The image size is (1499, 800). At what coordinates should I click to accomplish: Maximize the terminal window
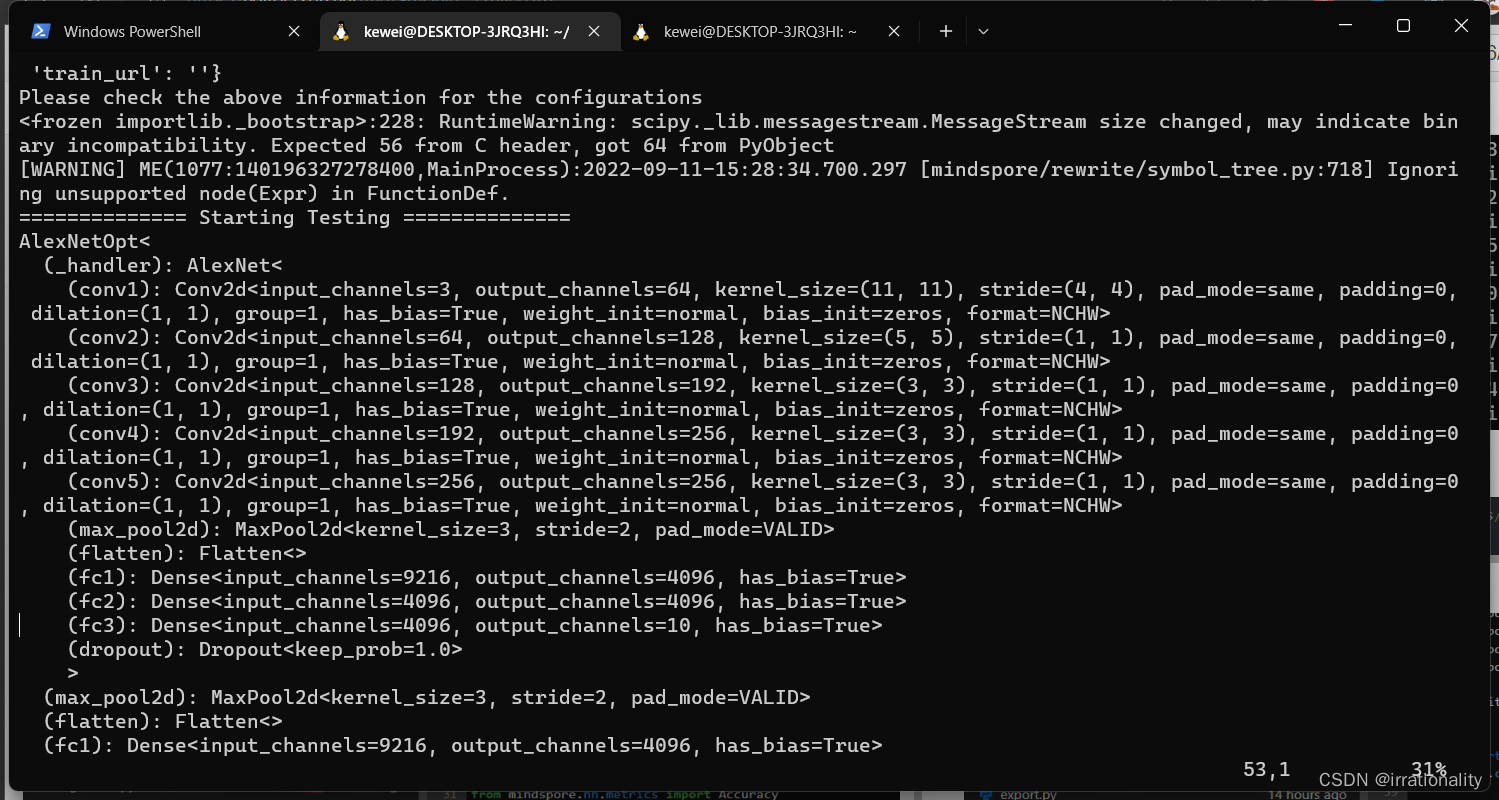click(x=1403, y=26)
